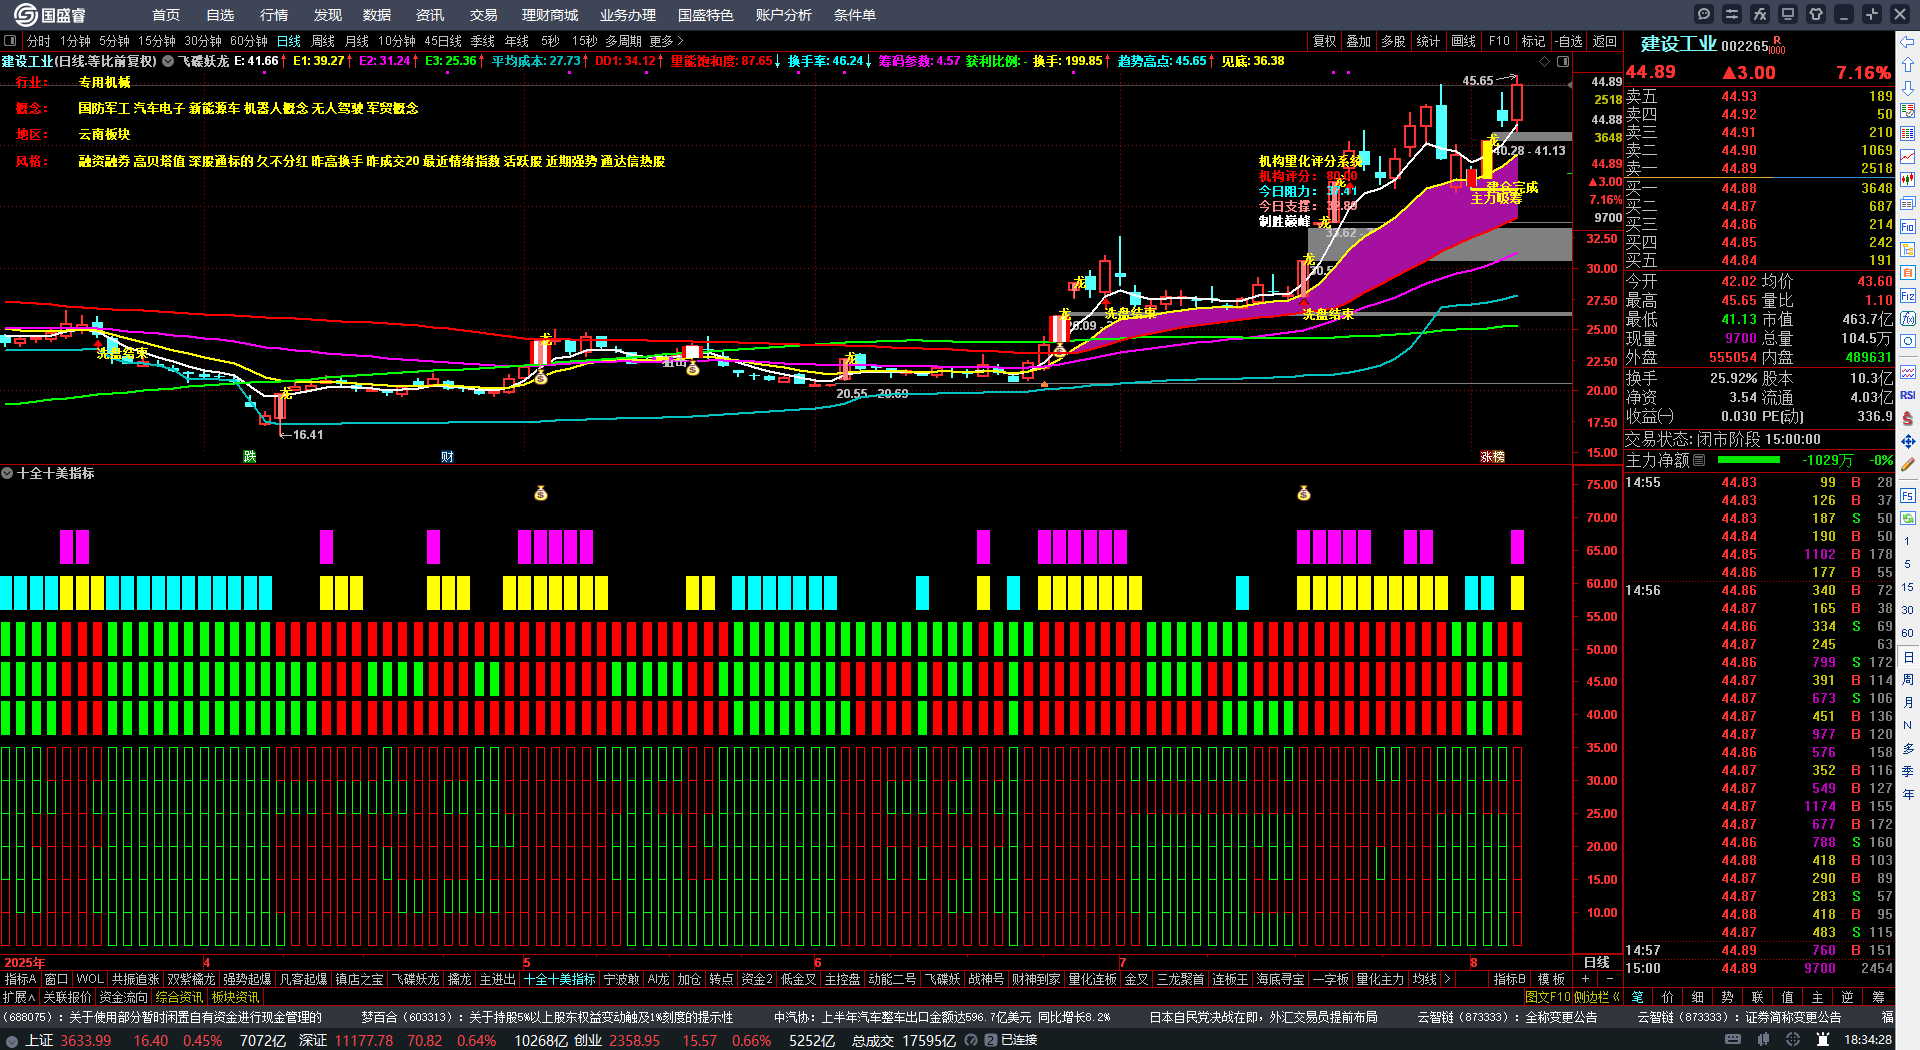Screen dimensions: 1920x1050
Task: Click the chess rook icon in status bar
Action: [1824, 1040]
